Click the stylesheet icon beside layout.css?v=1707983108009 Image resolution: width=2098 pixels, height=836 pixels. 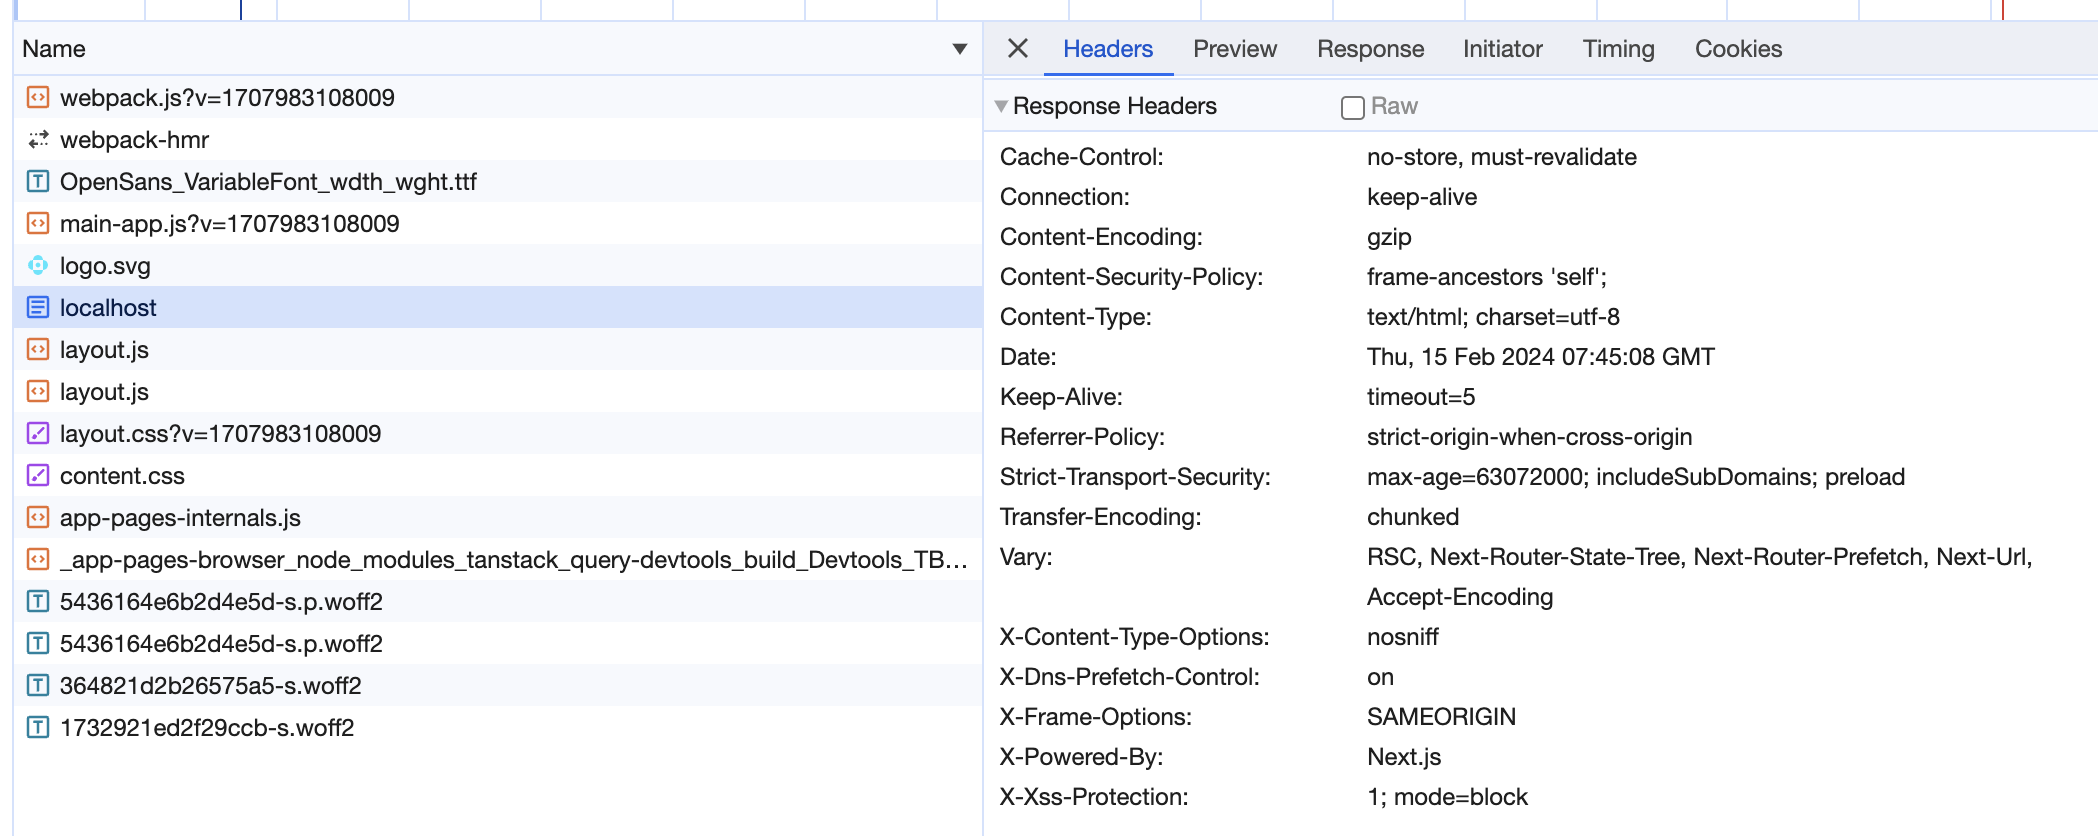pyautogui.click(x=38, y=433)
